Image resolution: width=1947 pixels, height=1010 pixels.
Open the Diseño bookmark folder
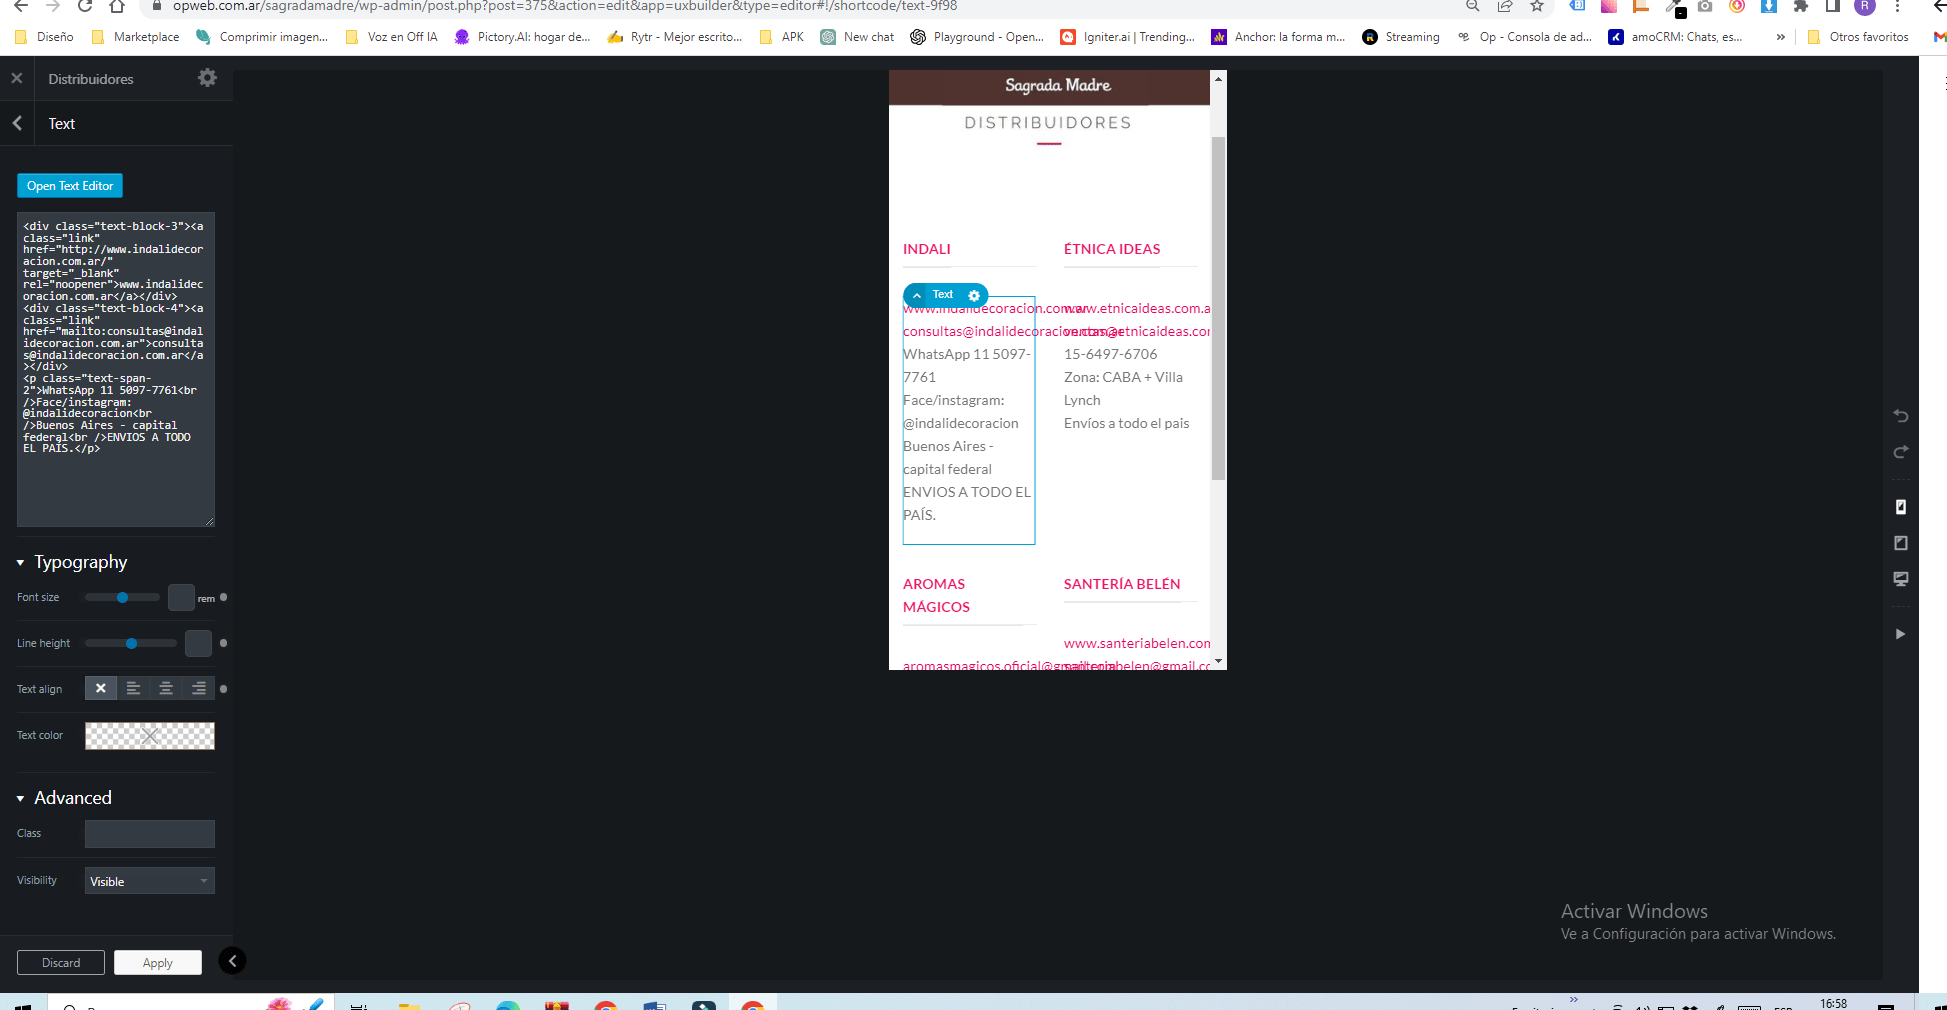coord(45,37)
